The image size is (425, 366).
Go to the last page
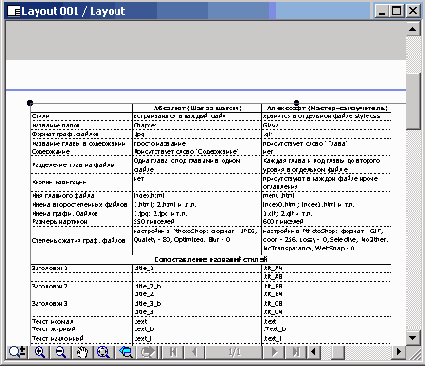tap(295, 352)
